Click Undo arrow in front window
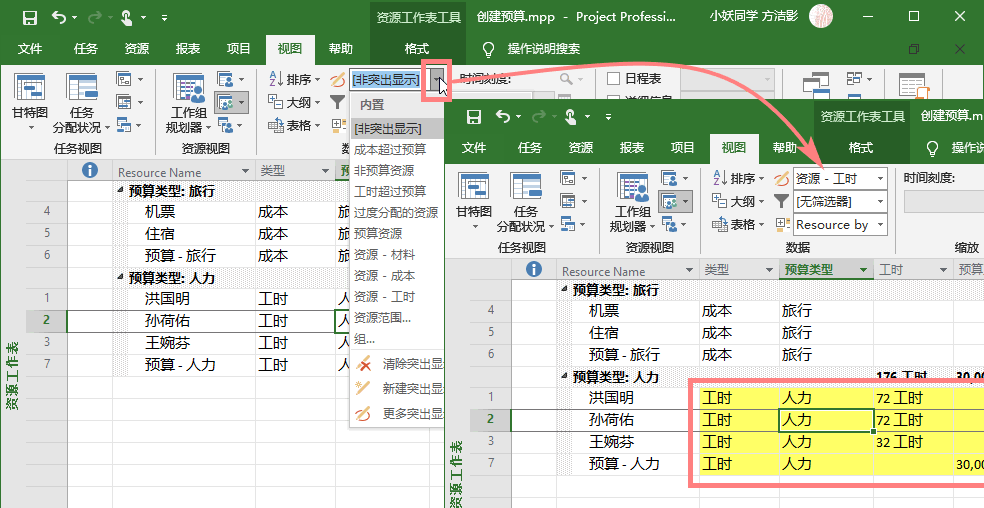 [x=503, y=117]
